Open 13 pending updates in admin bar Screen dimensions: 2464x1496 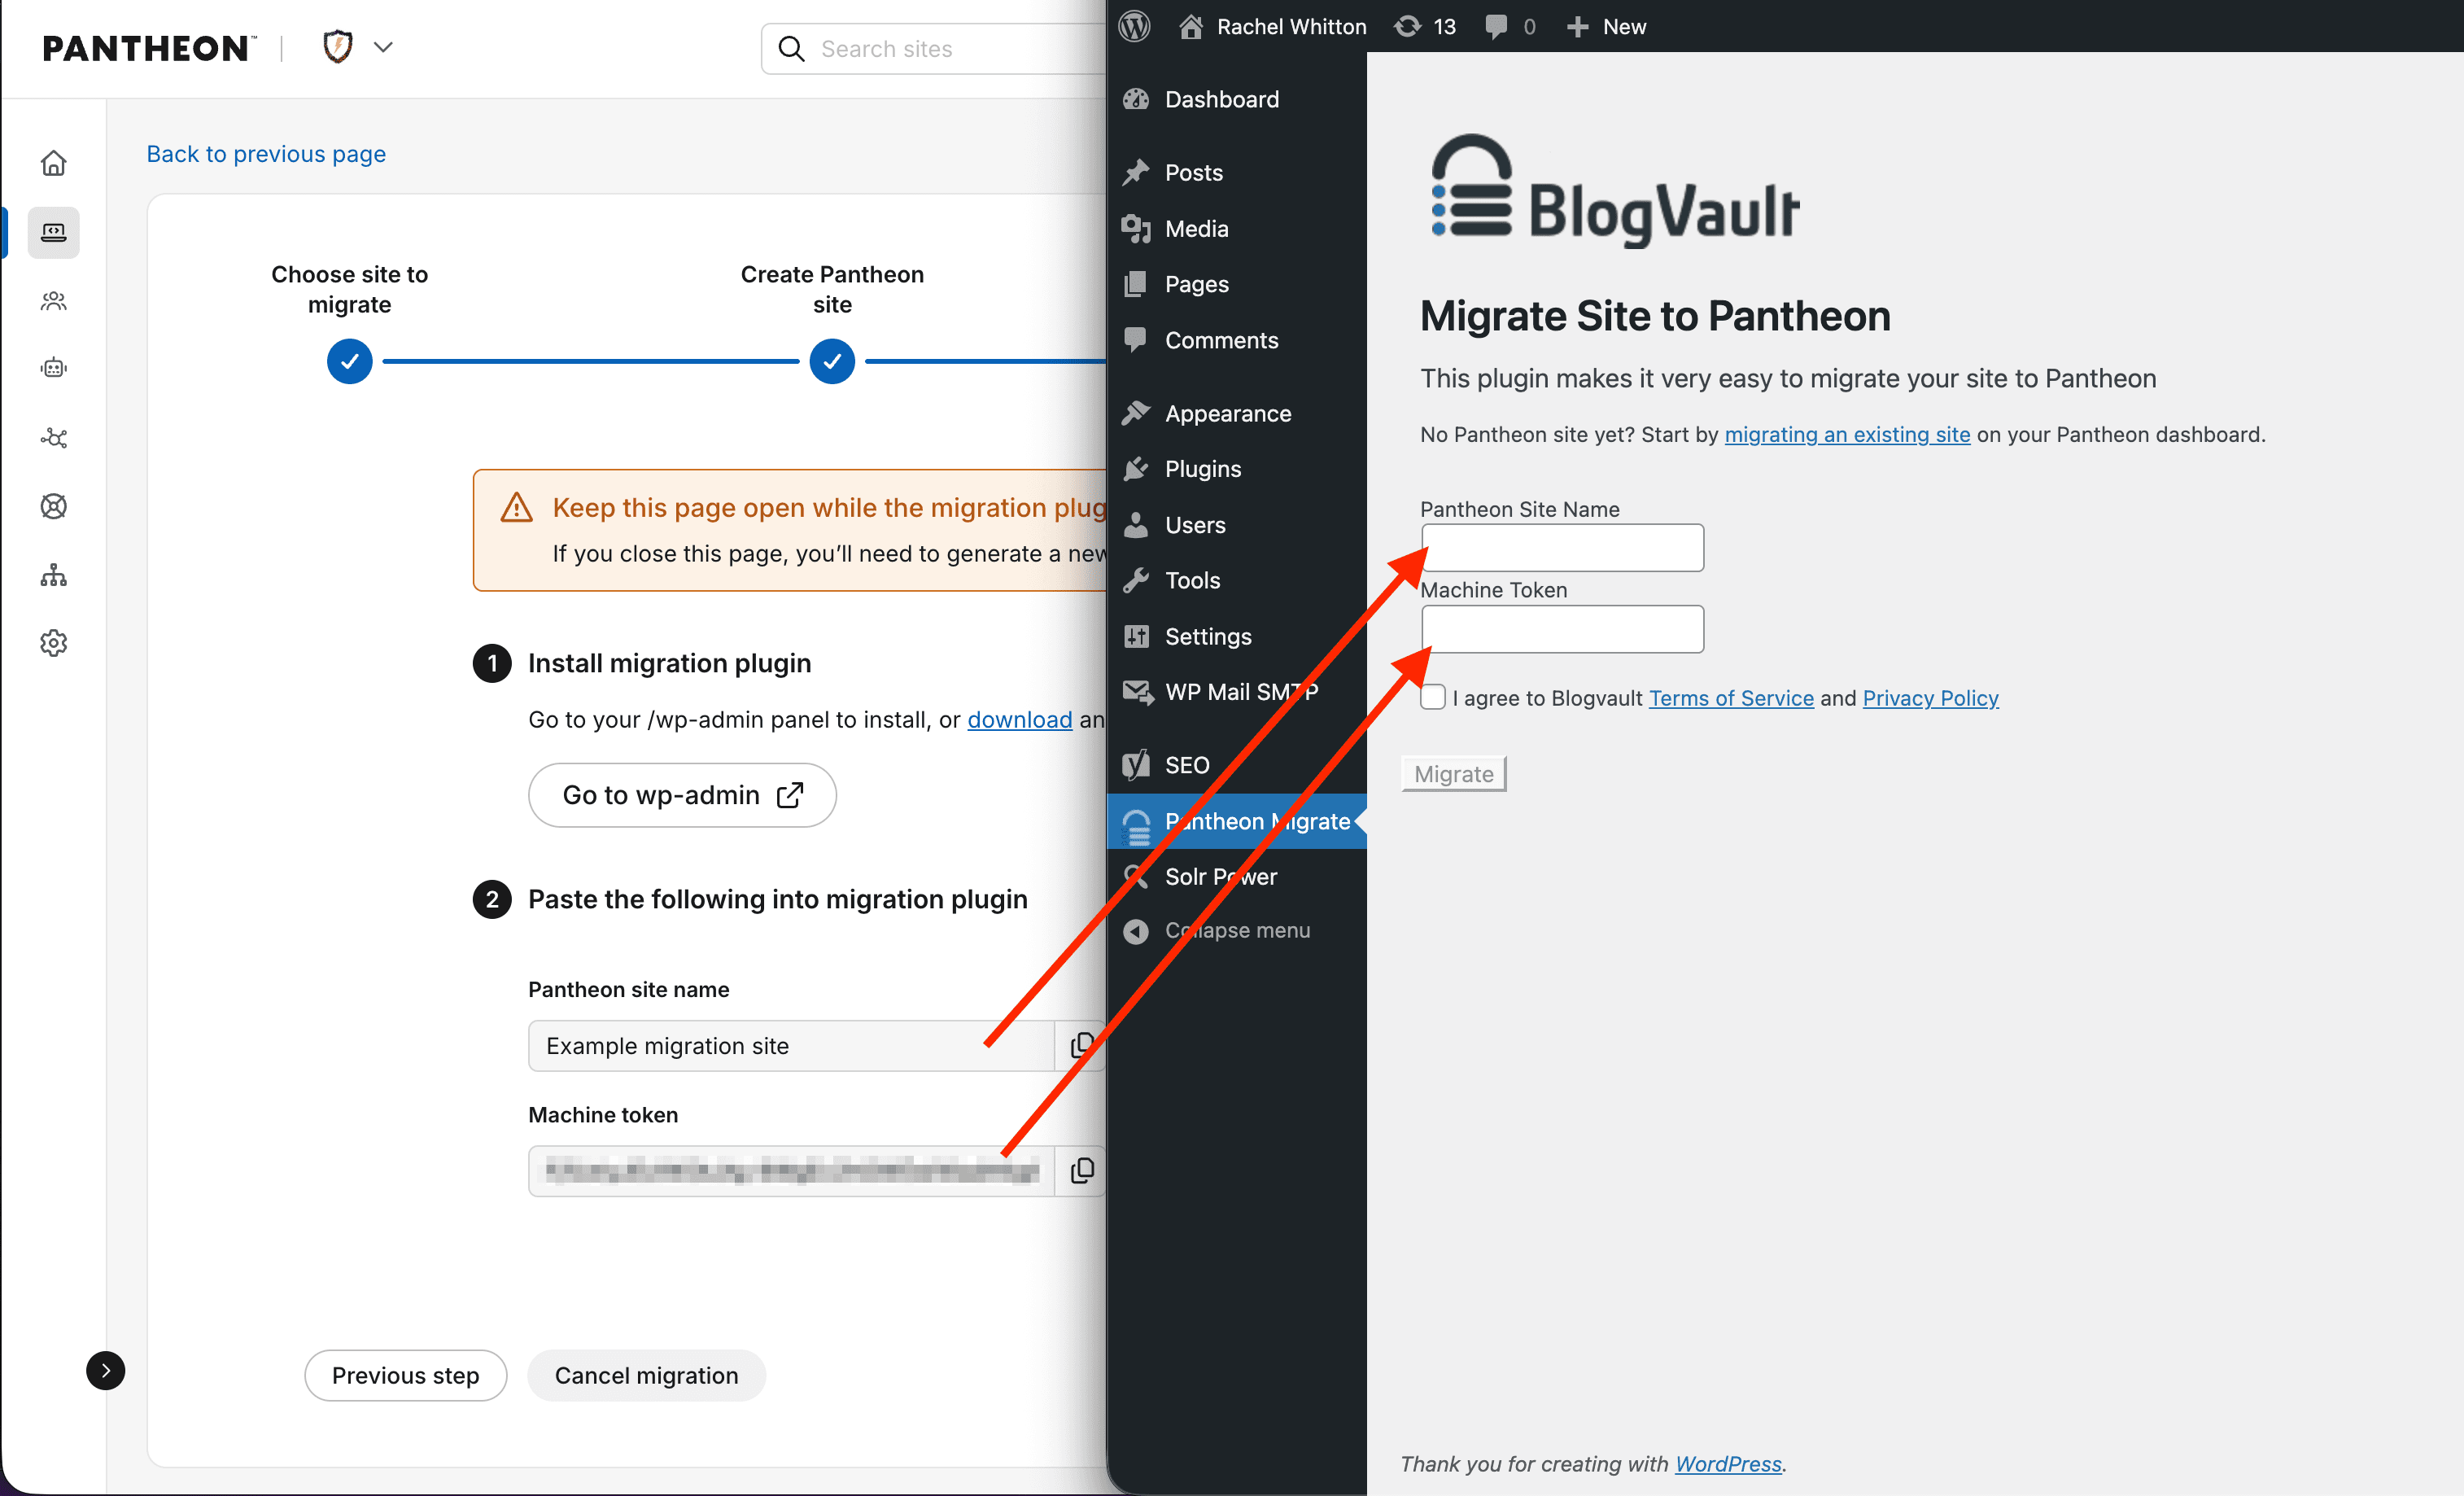[1426, 26]
